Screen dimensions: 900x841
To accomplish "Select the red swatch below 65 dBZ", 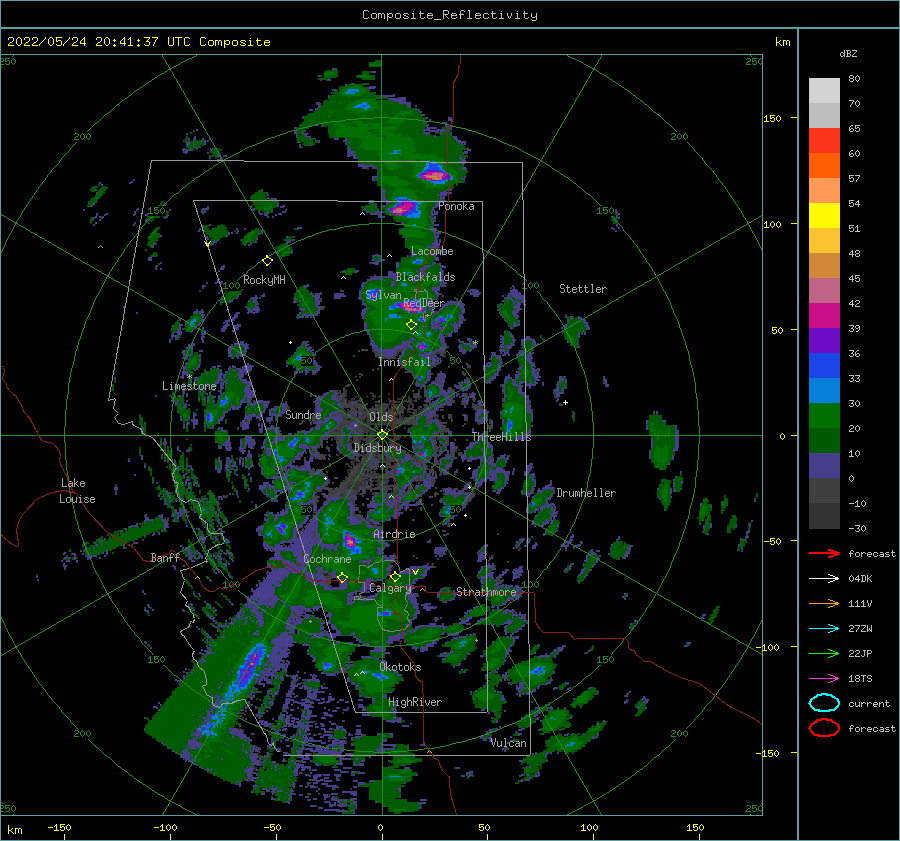I will 824,141.
